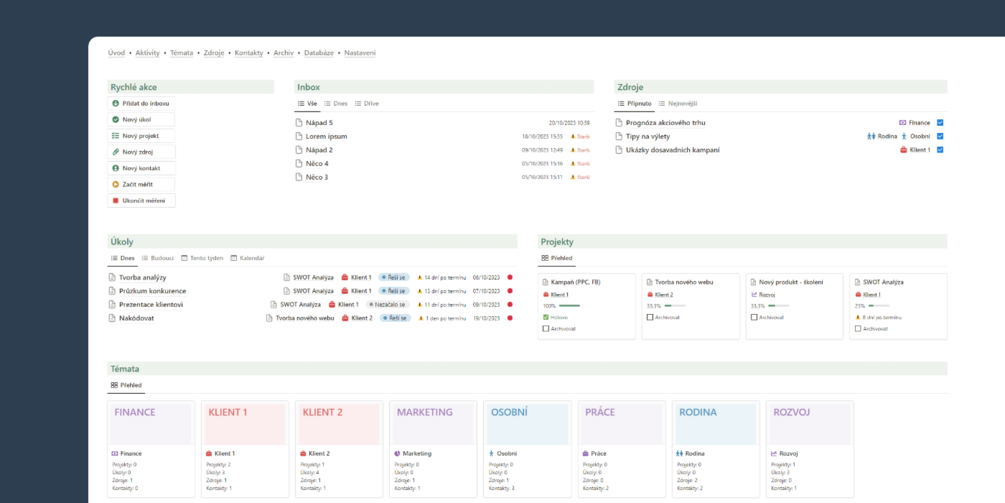Open the Řeší se status for Tvorba analýzy
Viewport: 1005px width, 503px height.
[395, 277]
